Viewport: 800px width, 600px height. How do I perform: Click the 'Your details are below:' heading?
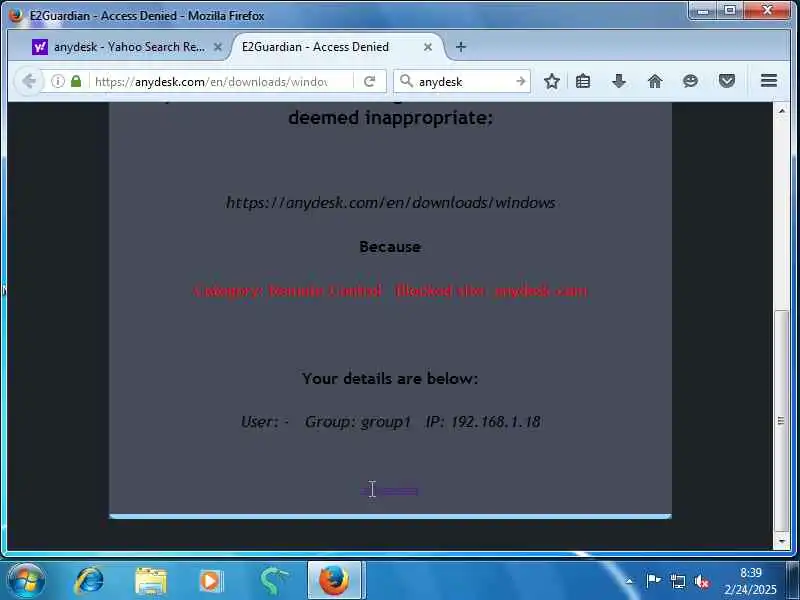point(390,379)
